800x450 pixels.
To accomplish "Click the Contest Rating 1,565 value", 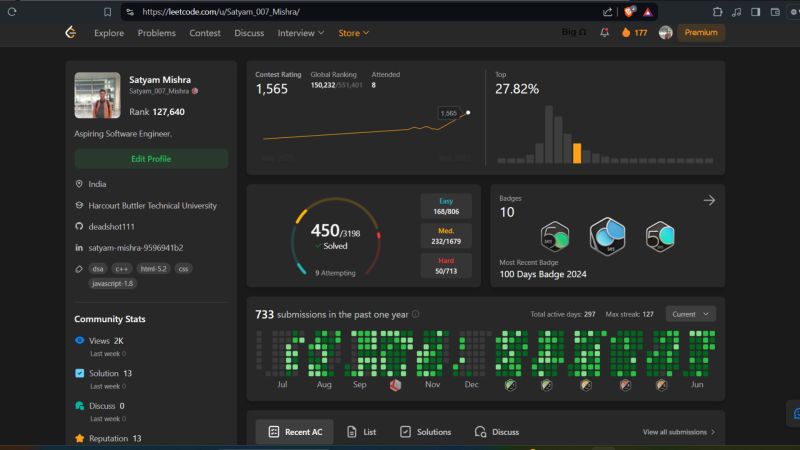I will [x=271, y=89].
